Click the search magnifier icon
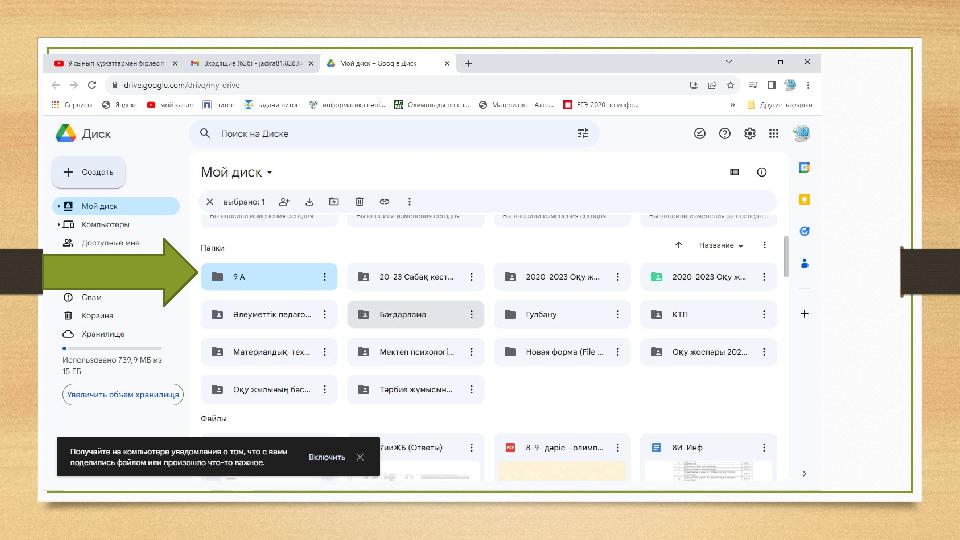The image size is (960, 540). pos(205,133)
